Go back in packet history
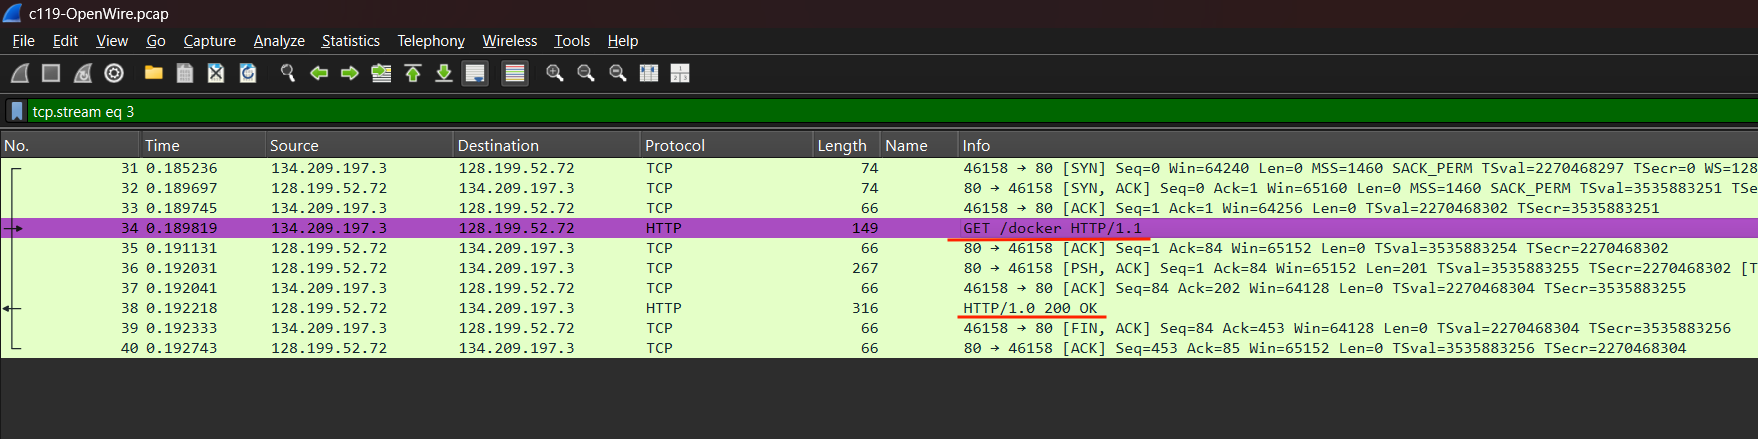The height and width of the screenshot is (439, 1758). (x=319, y=73)
